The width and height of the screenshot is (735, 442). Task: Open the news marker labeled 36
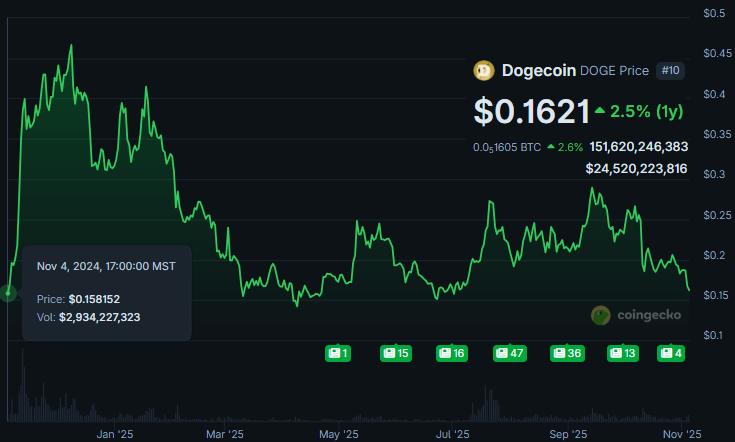point(567,353)
